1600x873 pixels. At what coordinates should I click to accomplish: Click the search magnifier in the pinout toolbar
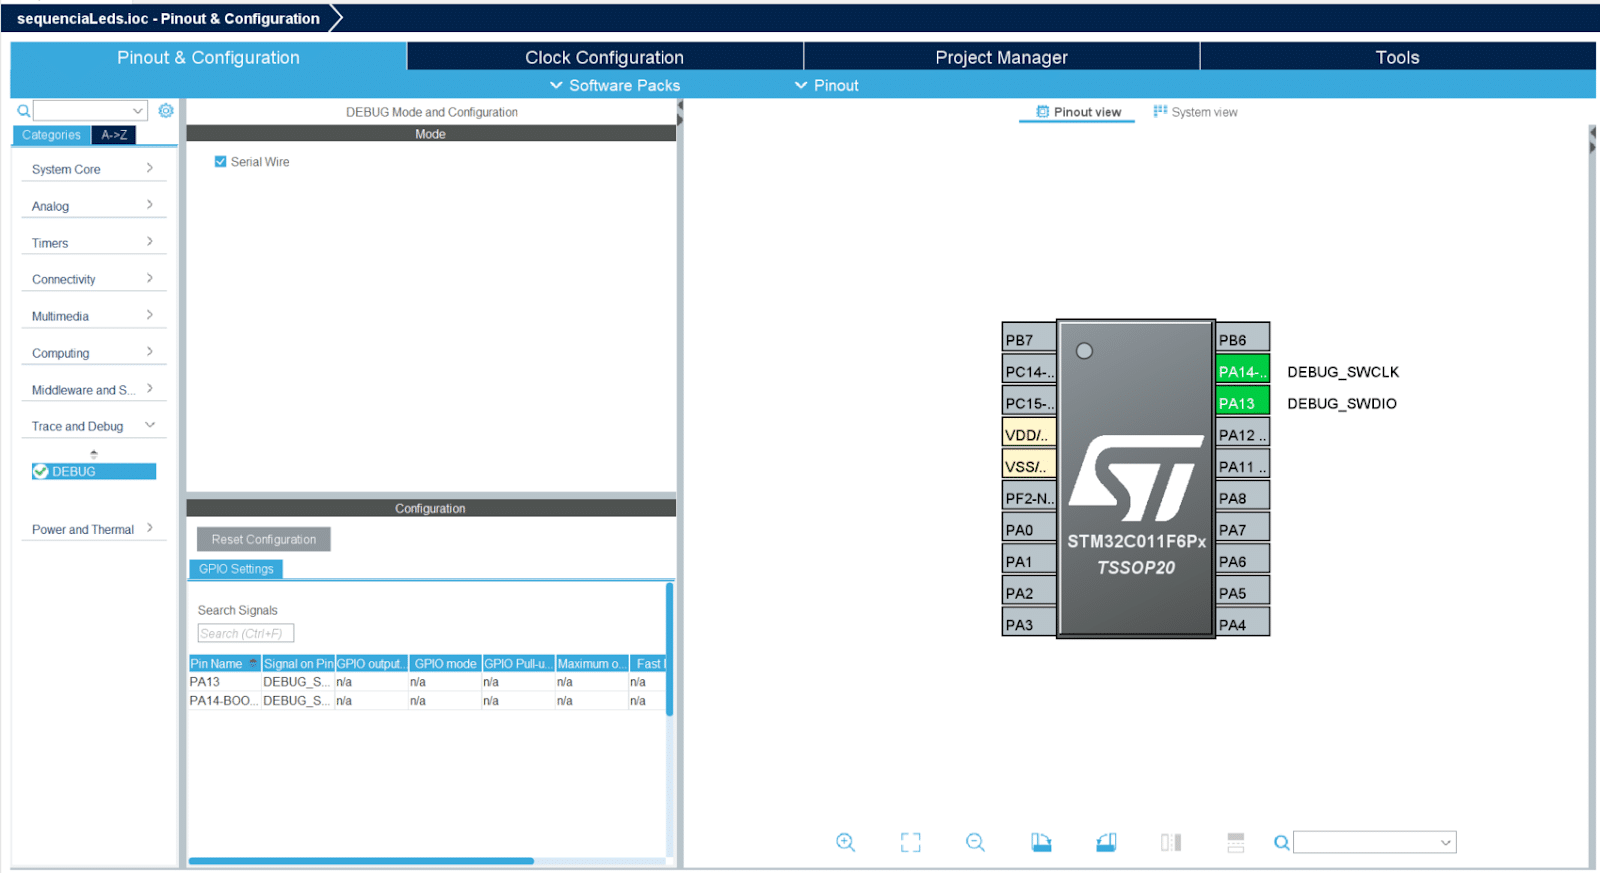click(x=1281, y=843)
